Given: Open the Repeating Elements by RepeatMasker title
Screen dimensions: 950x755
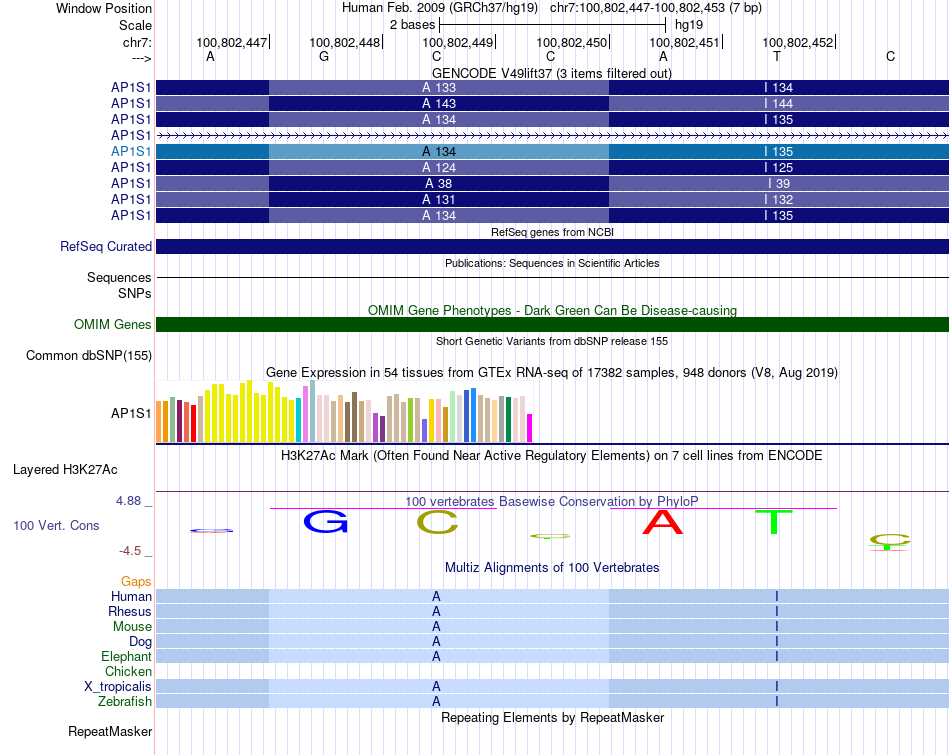Looking at the screenshot, I should click(552, 717).
